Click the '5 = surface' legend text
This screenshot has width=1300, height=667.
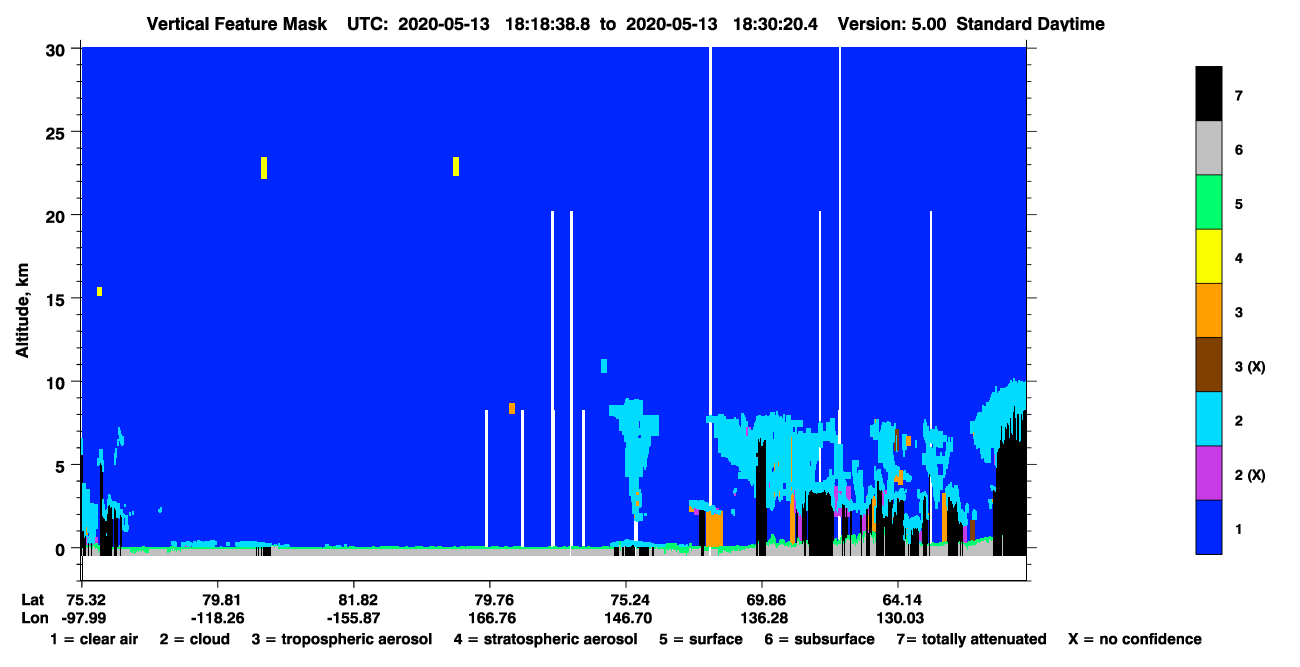(700, 639)
